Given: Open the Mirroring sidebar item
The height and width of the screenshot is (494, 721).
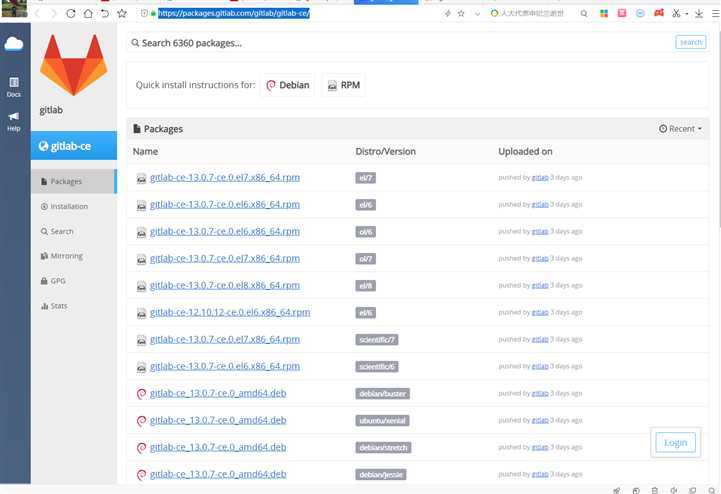Looking at the screenshot, I should click(62, 256).
